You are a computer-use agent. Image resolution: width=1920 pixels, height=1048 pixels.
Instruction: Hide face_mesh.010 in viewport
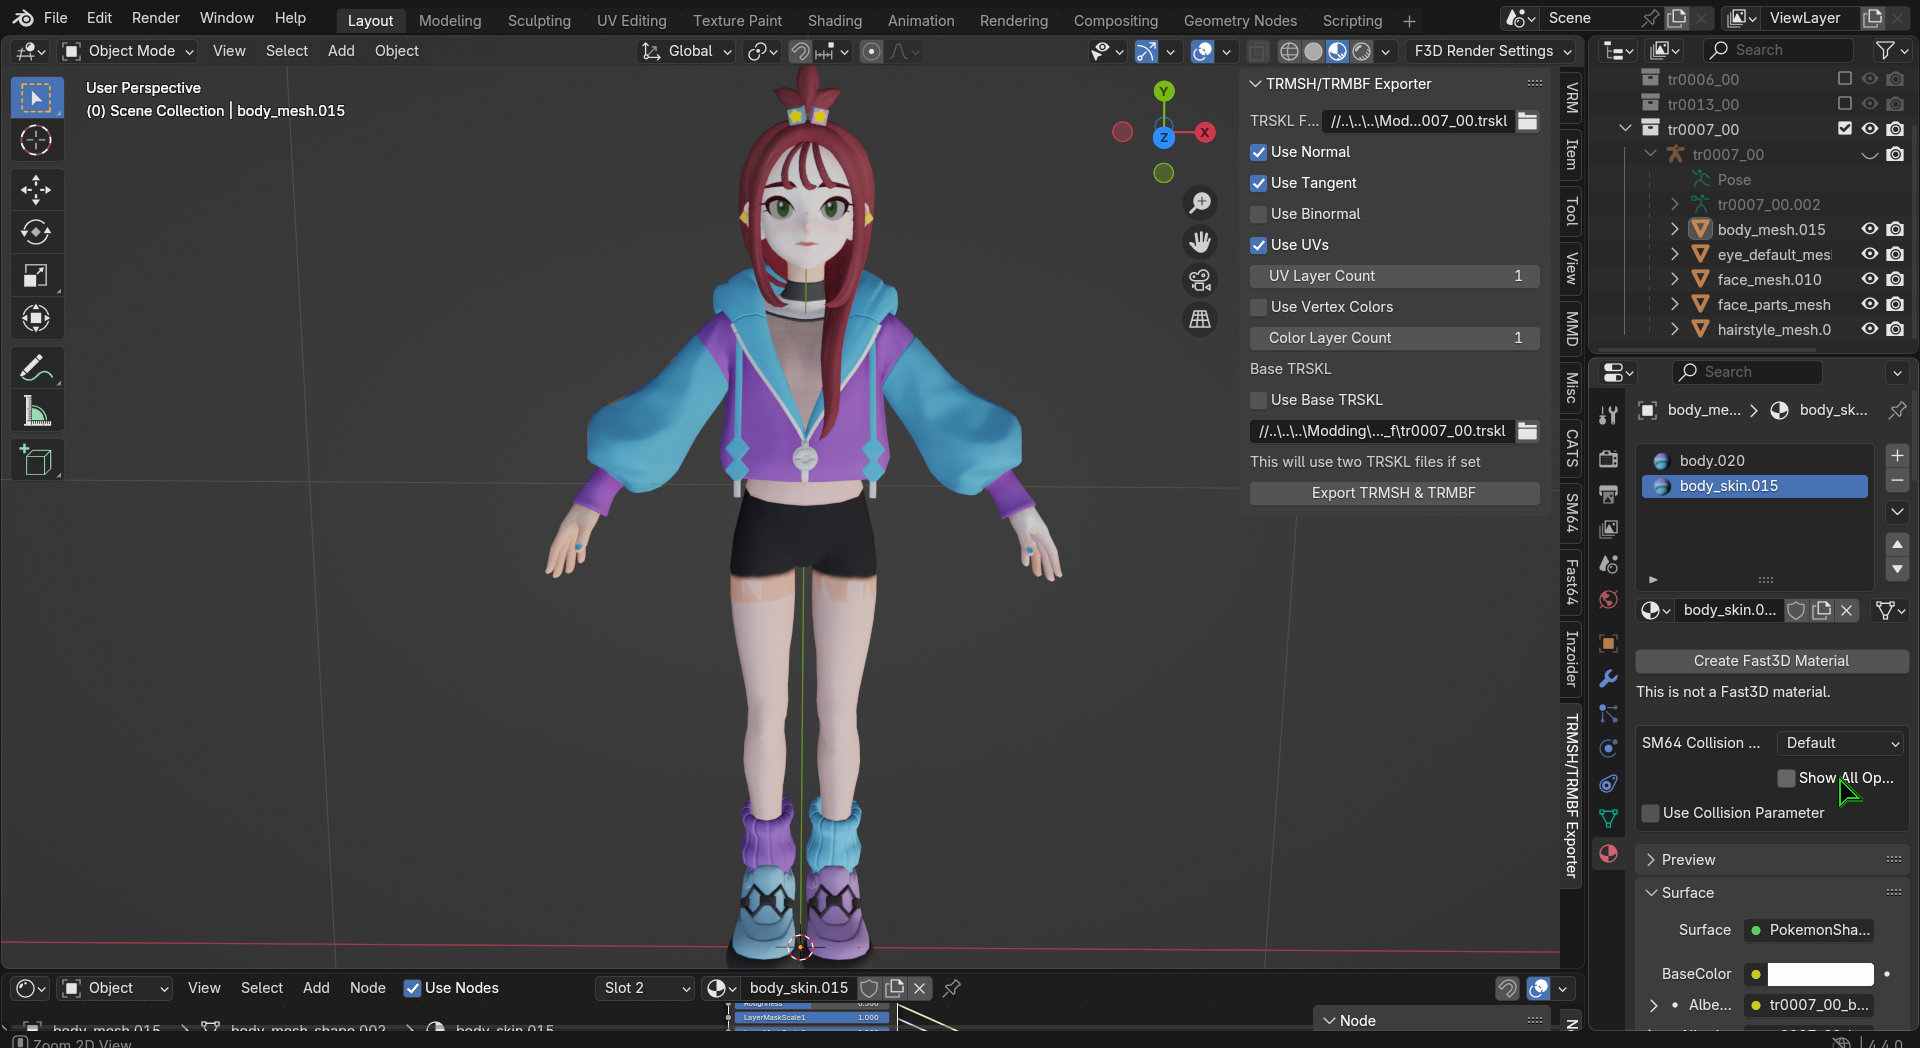(1869, 279)
